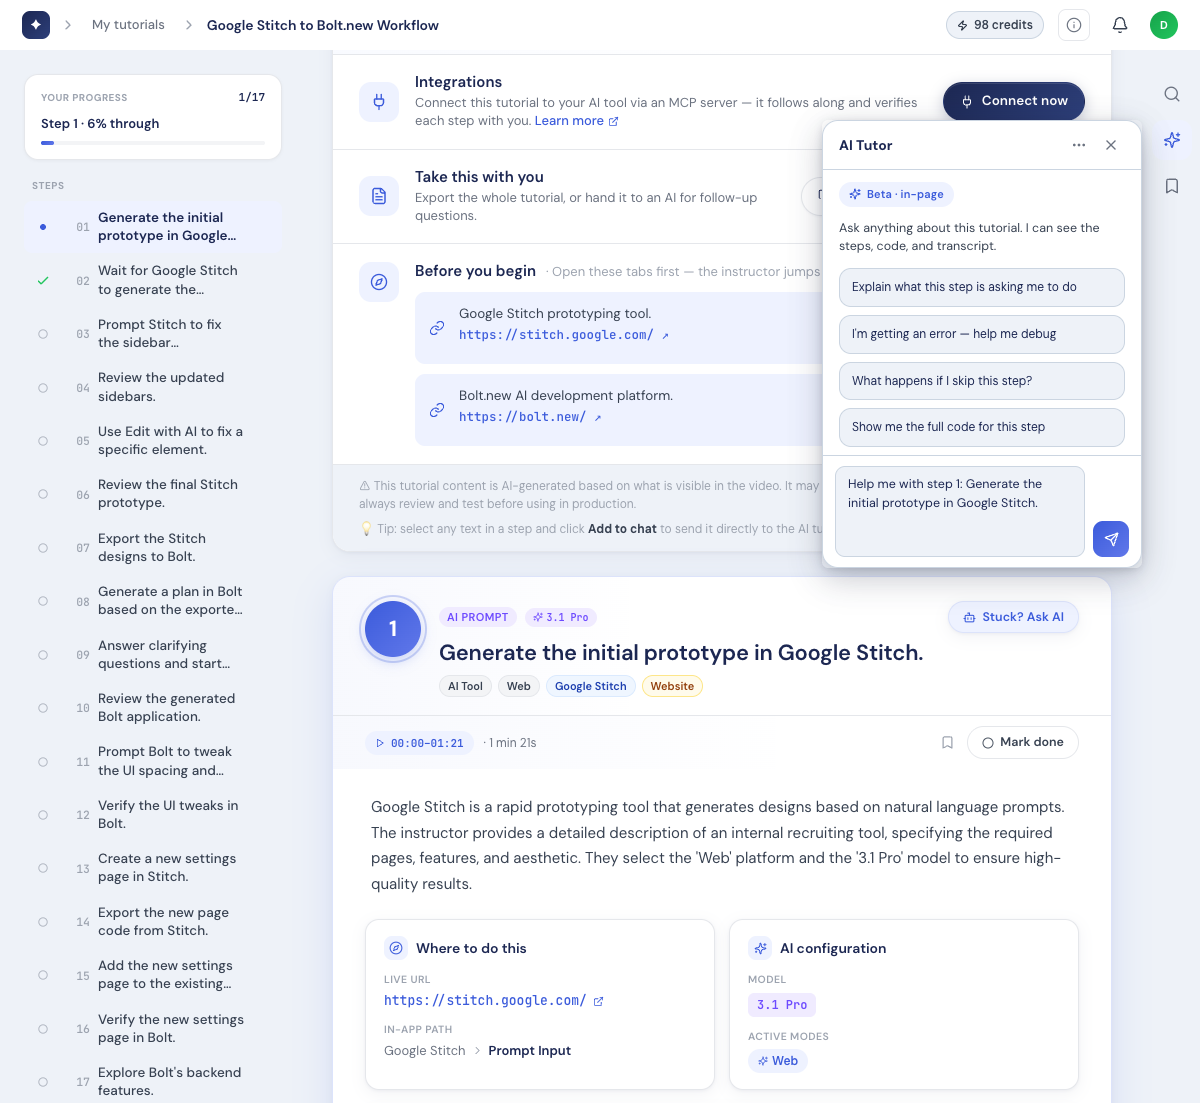This screenshot has height=1103, width=1200.
Task: Play the 00:00-01:21 video segment
Action: (420, 743)
